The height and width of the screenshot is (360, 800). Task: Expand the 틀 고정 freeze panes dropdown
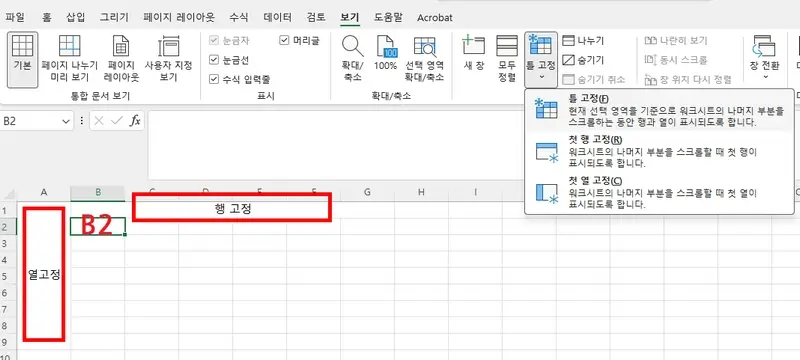541,76
